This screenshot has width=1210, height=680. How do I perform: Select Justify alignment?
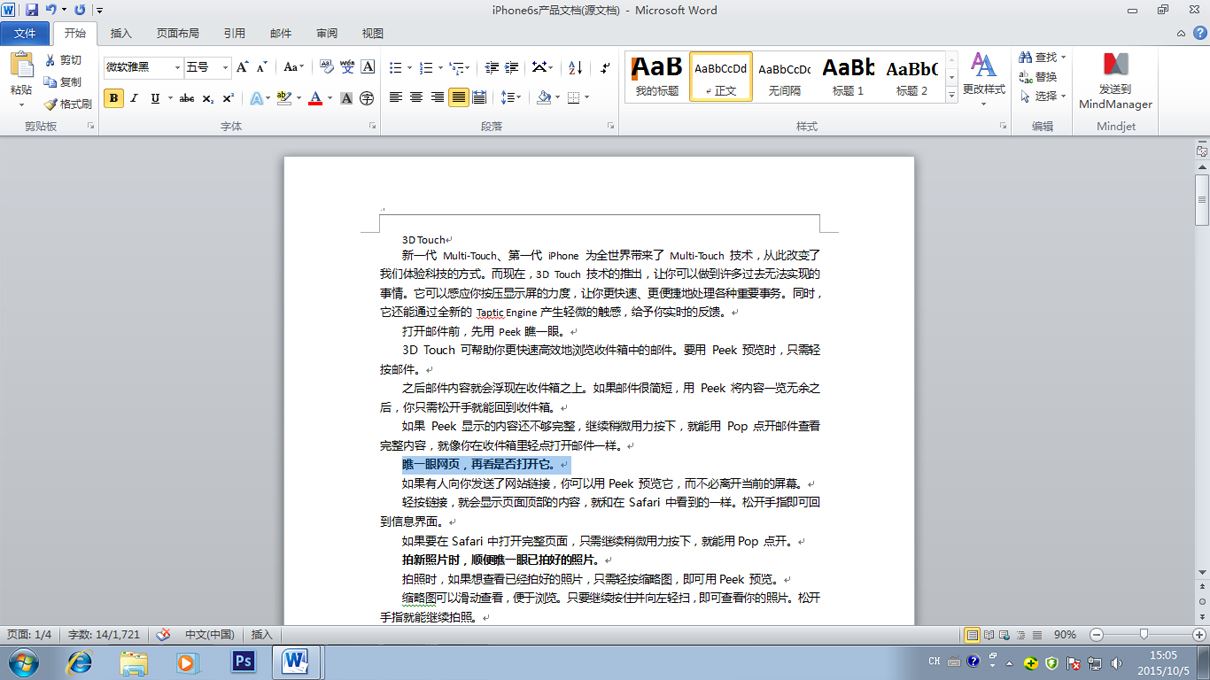pos(458,98)
